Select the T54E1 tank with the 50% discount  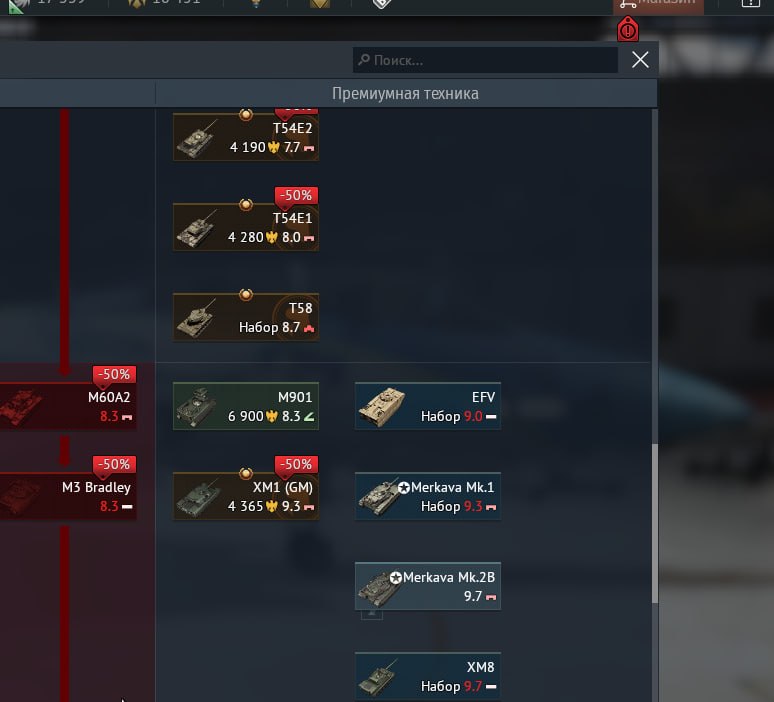[246, 227]
